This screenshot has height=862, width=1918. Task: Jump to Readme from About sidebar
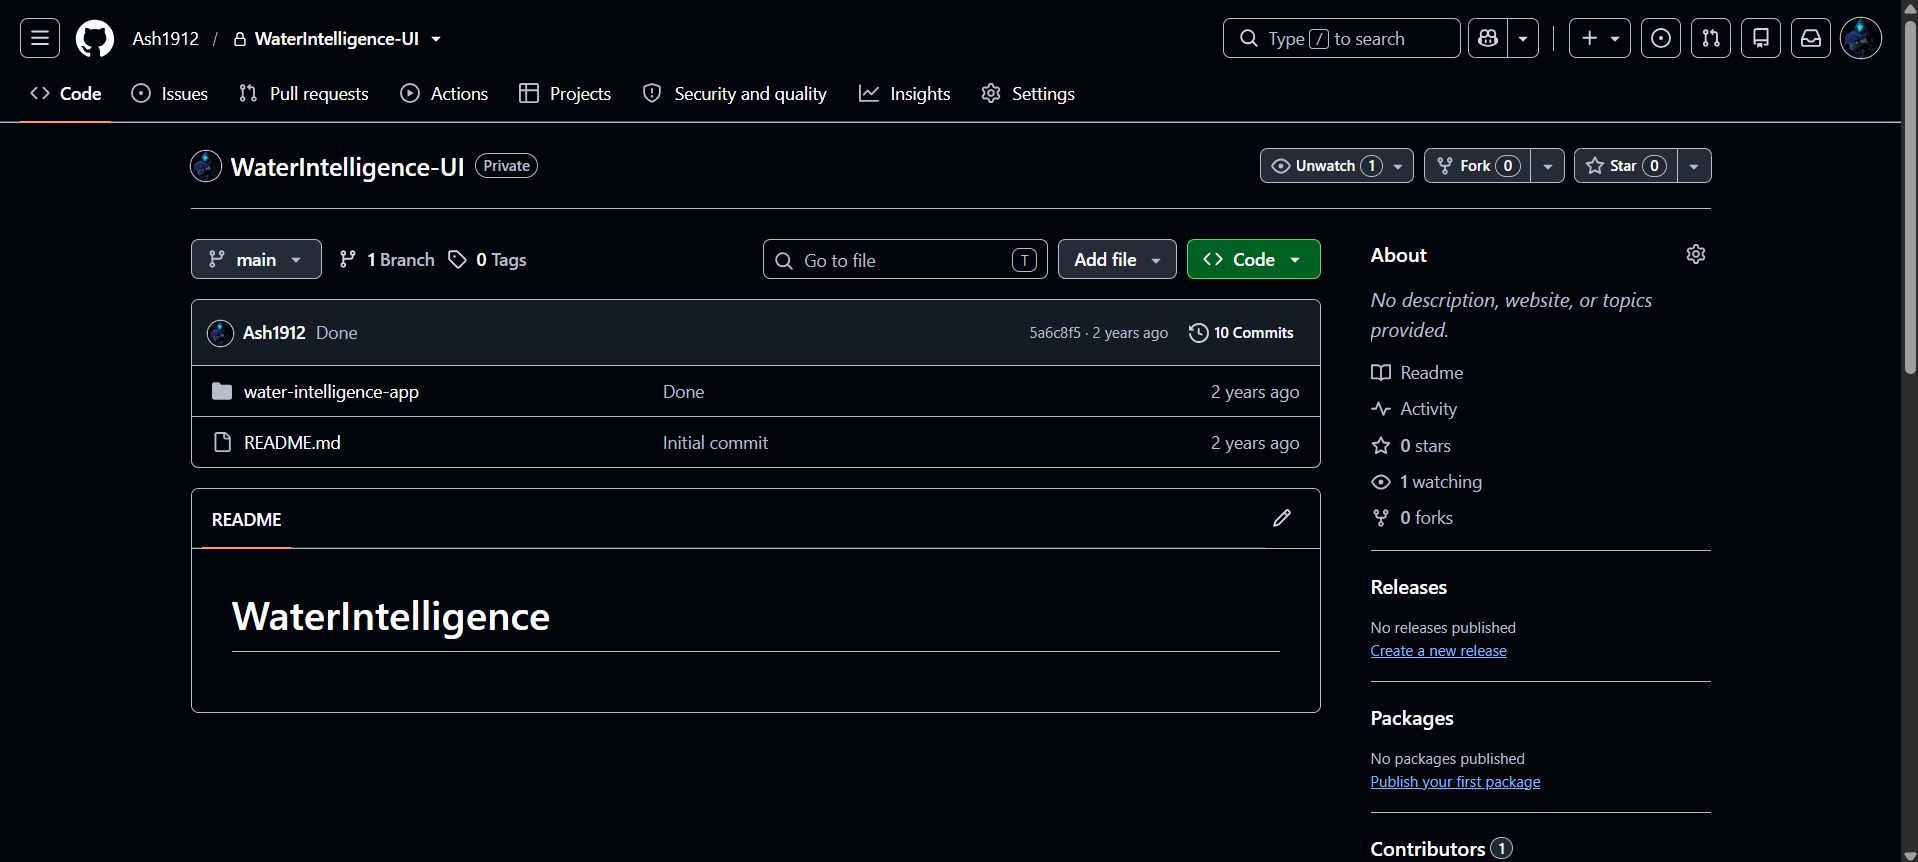point(1417,373)
